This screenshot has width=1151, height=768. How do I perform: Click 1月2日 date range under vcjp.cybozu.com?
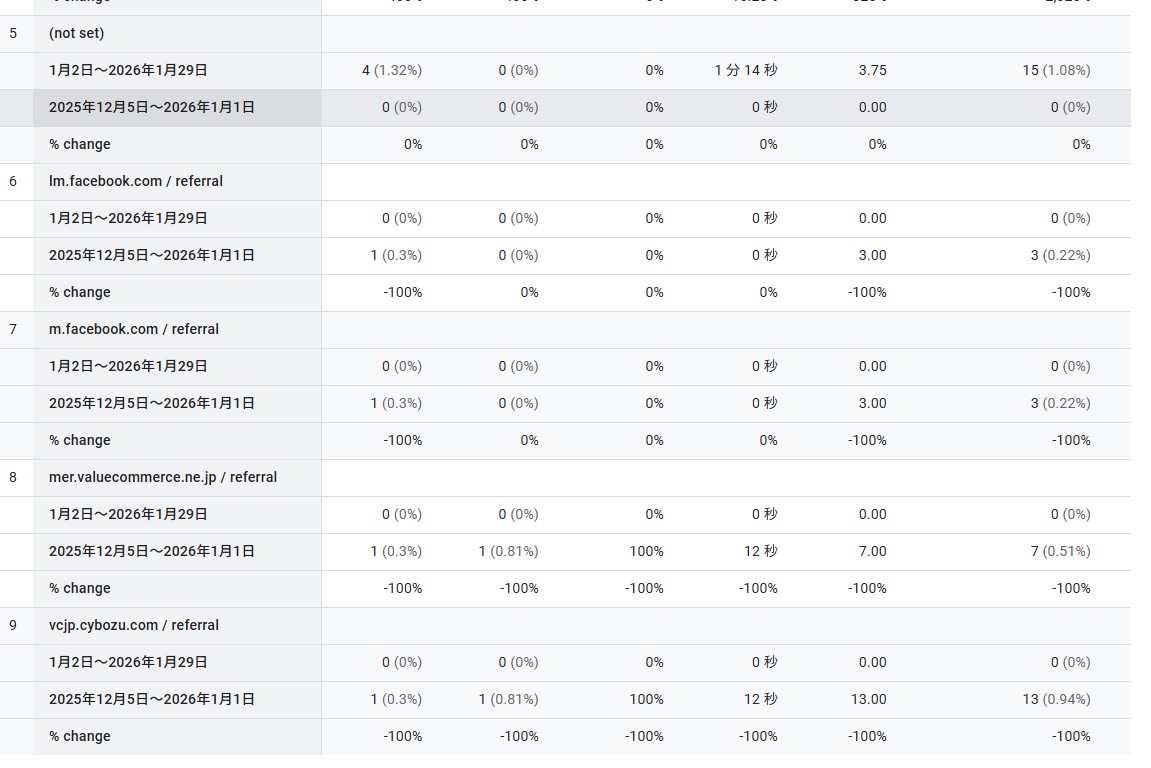(x=128, y=662)
